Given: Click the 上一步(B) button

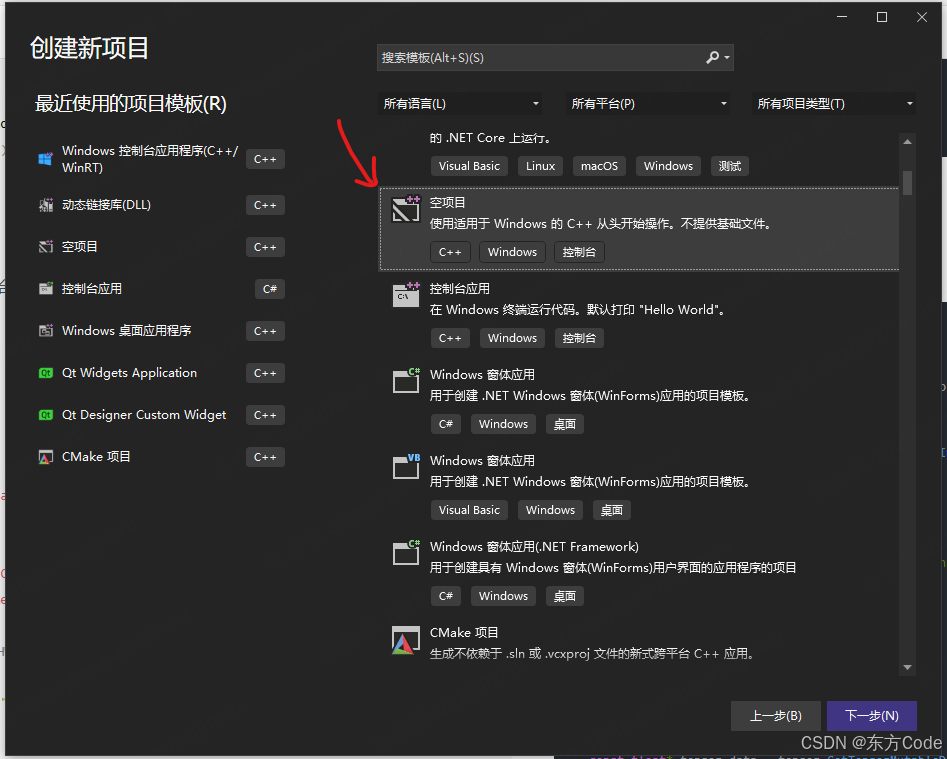Looking at the screenshot, I should (x=775, y=716).
